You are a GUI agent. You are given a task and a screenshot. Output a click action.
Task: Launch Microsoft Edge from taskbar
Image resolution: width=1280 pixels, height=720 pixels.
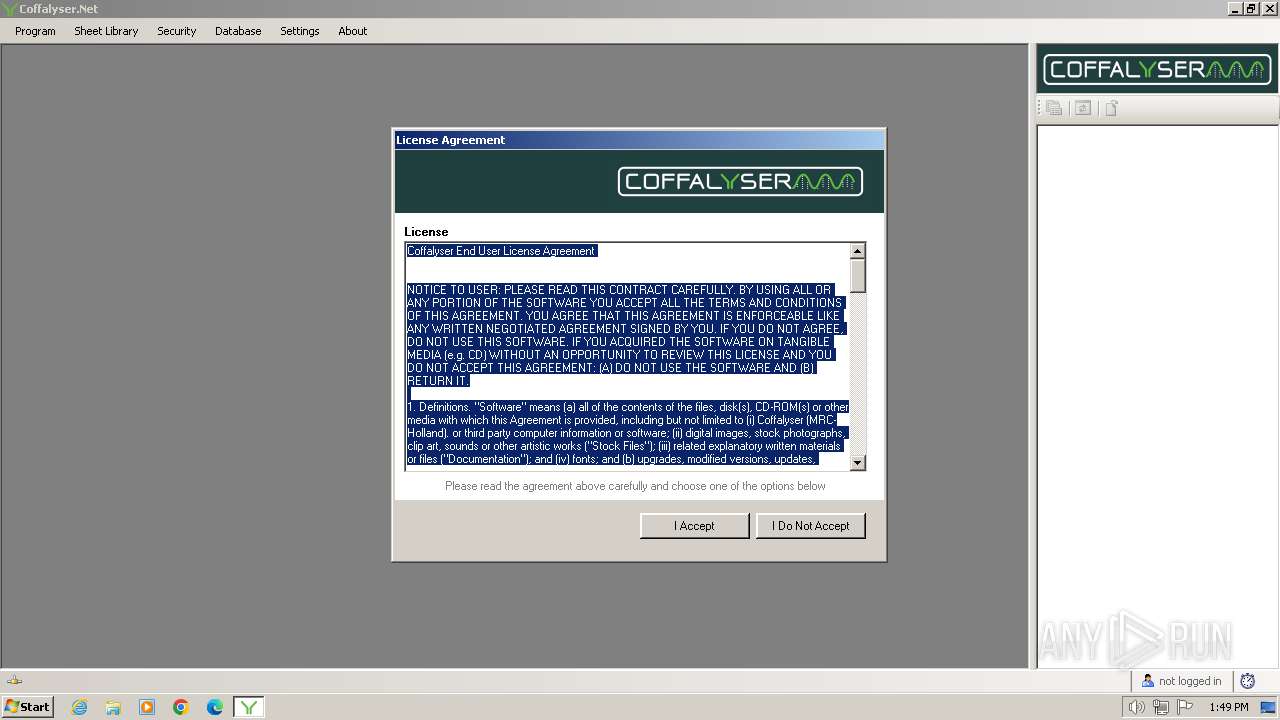click(x=215, y=707)
